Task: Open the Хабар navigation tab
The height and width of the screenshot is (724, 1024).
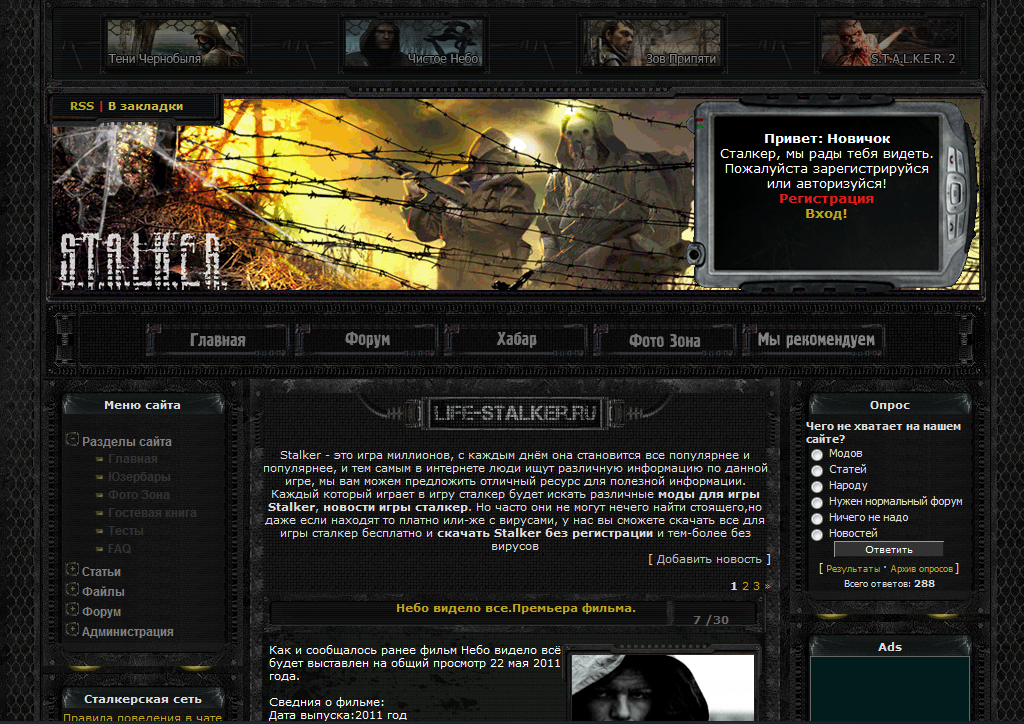Action: [x=516, y=339]
